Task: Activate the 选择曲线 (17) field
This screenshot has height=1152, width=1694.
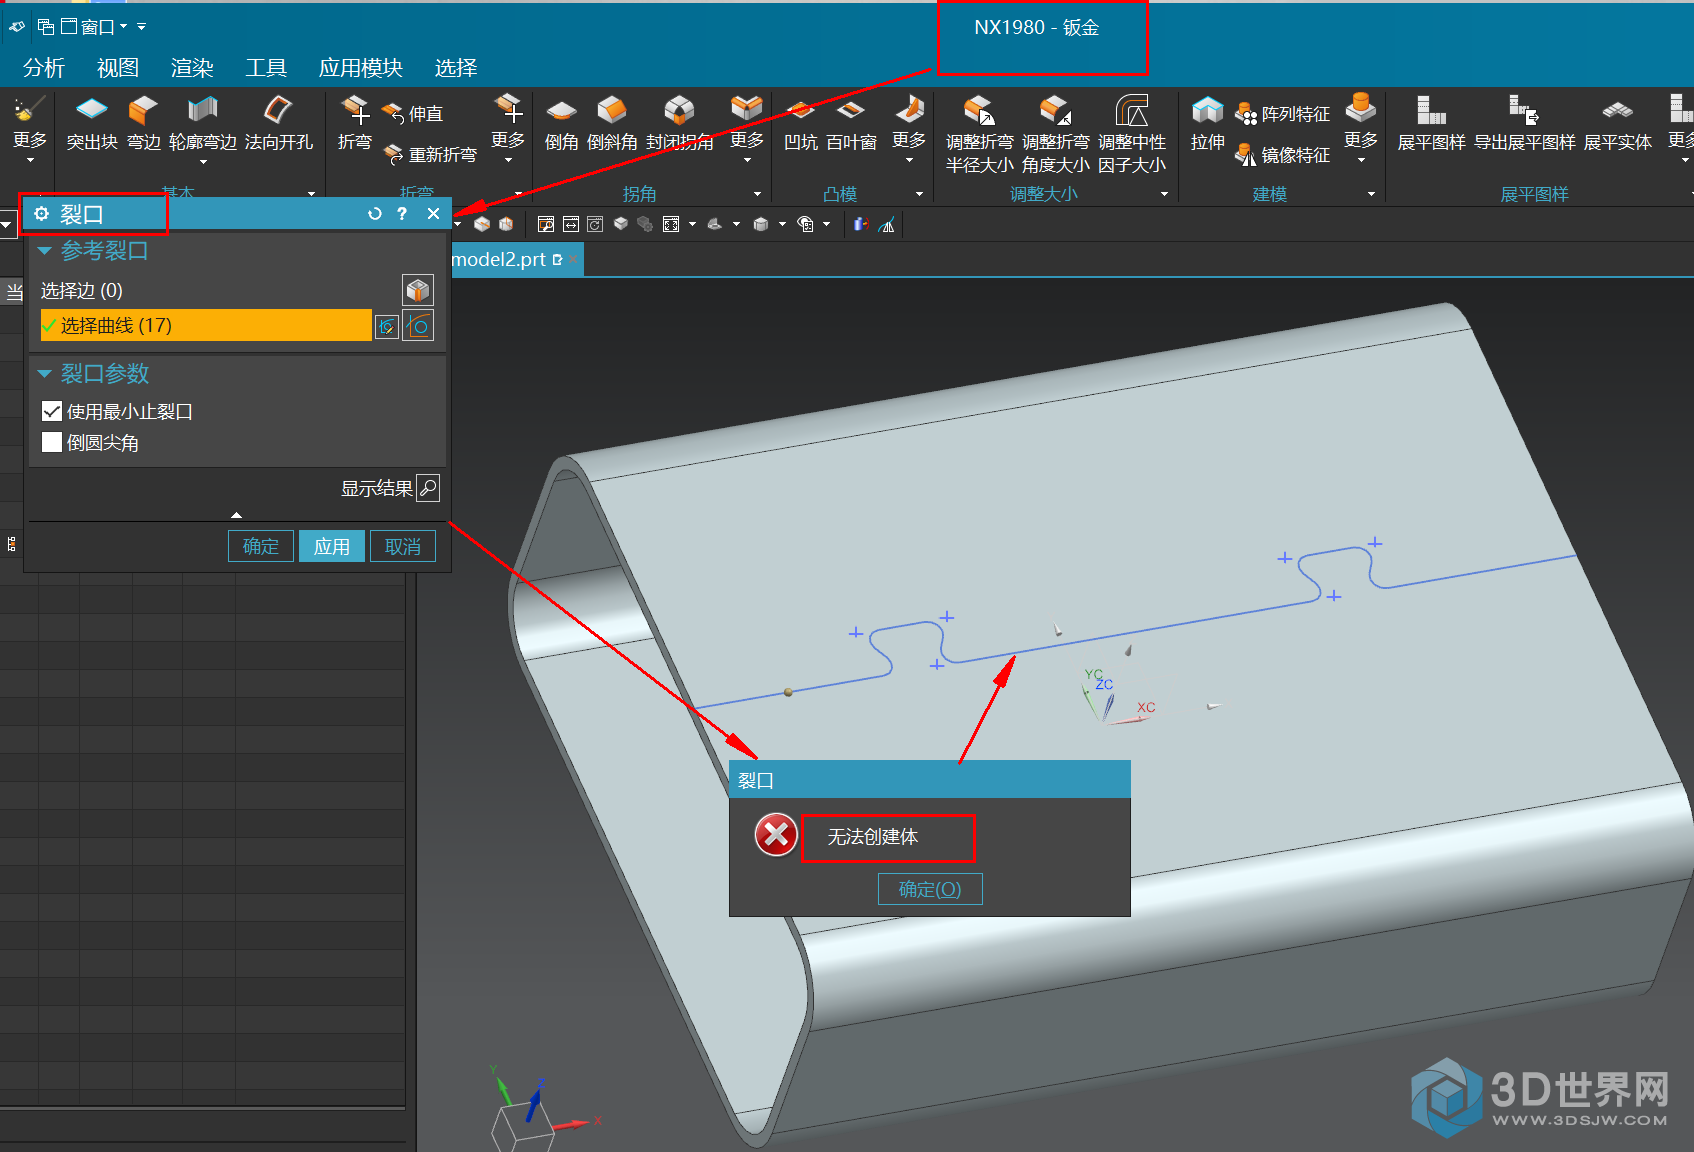Action: pos(206,325)
